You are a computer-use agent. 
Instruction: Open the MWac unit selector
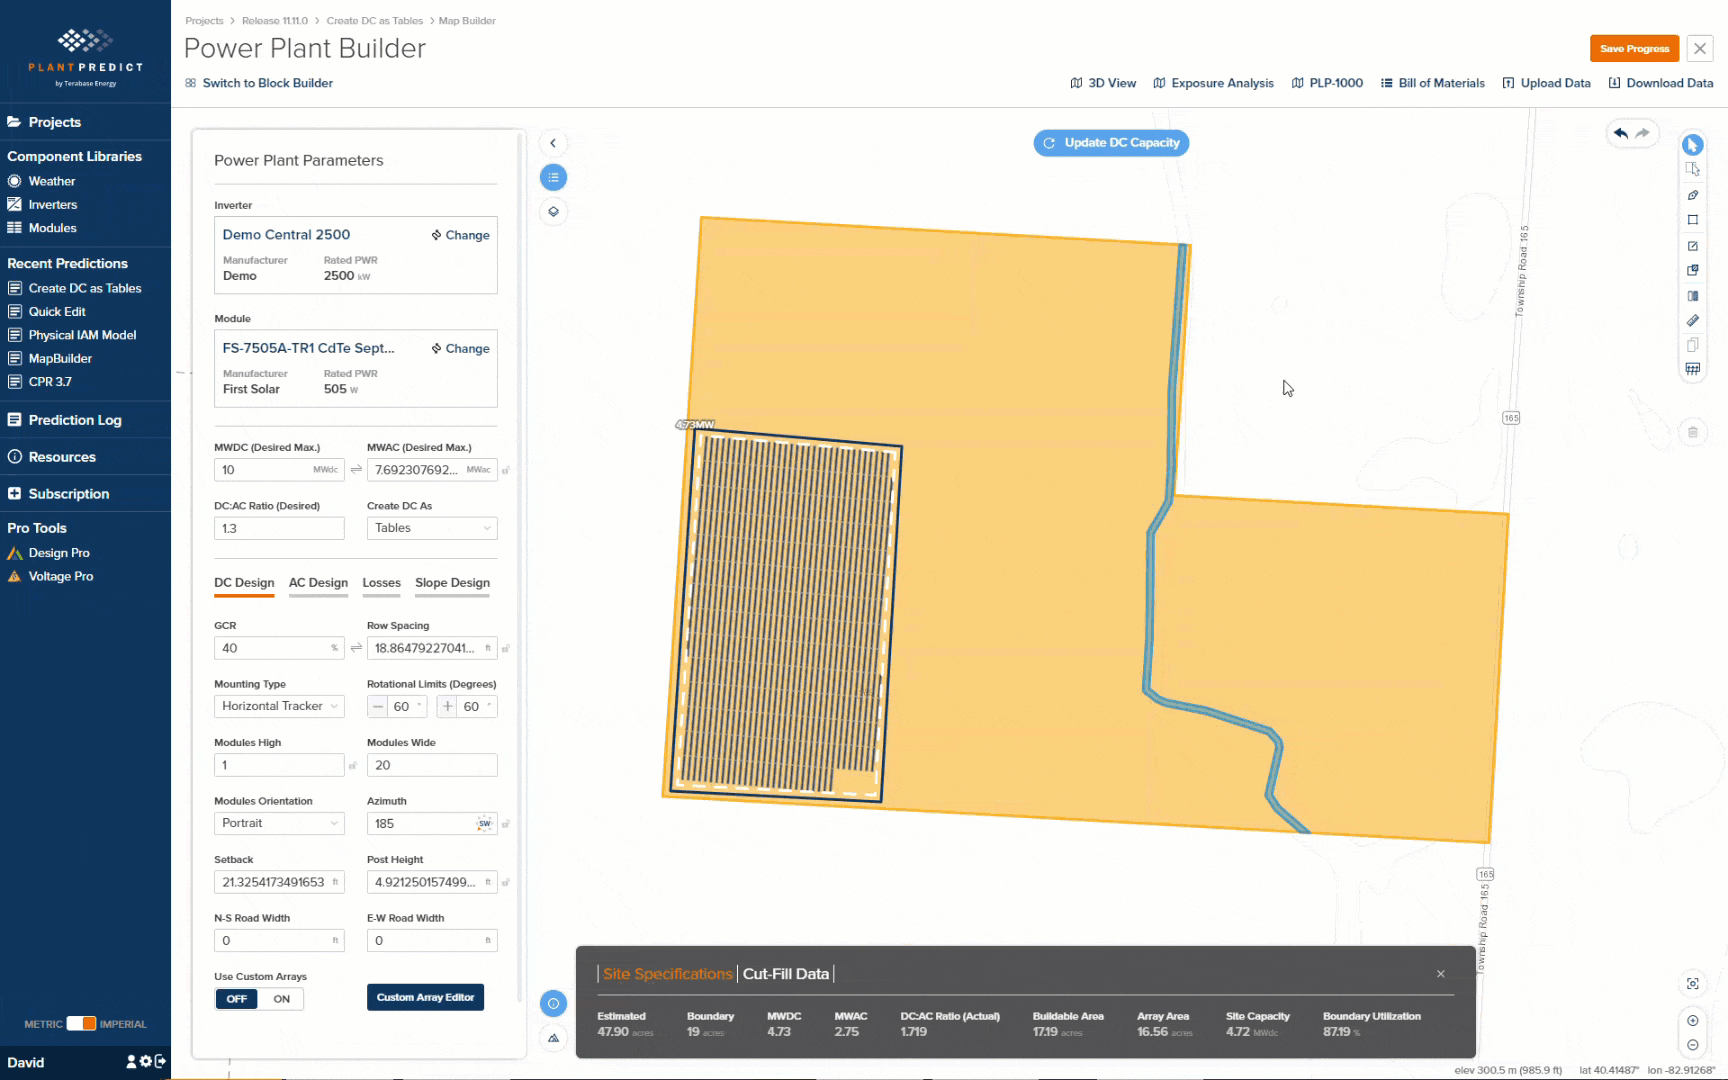479,470
